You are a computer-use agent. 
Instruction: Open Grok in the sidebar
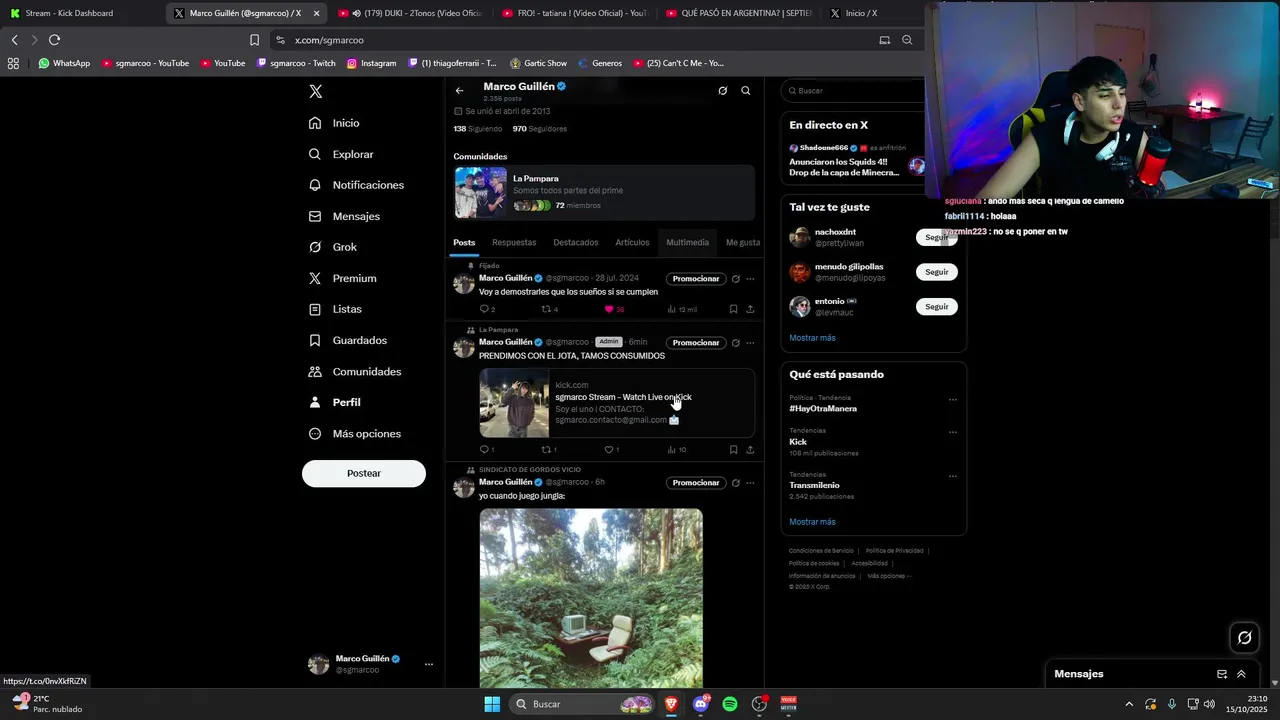pyautogui.click(x=333, y=247)
